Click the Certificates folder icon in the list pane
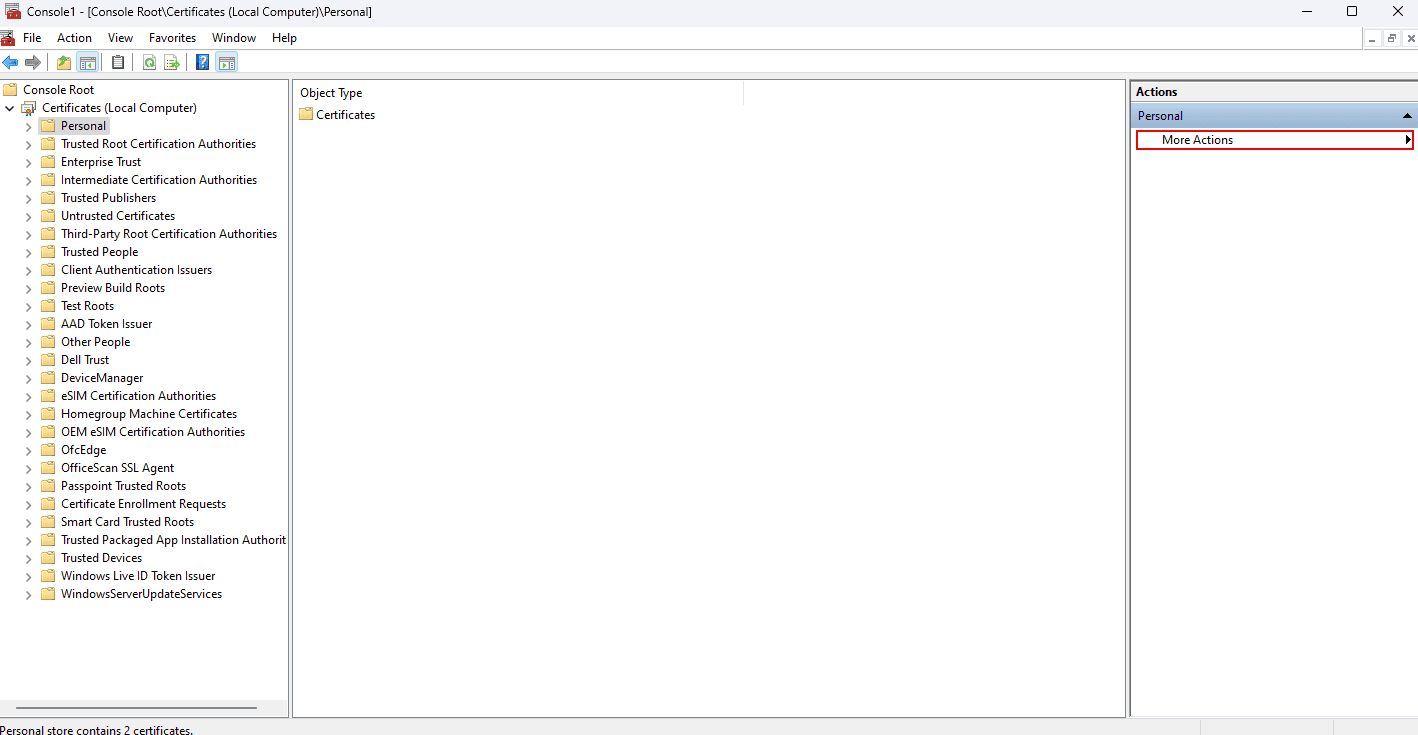Viewport: 1418px width, 735px height. coord(306,114)
